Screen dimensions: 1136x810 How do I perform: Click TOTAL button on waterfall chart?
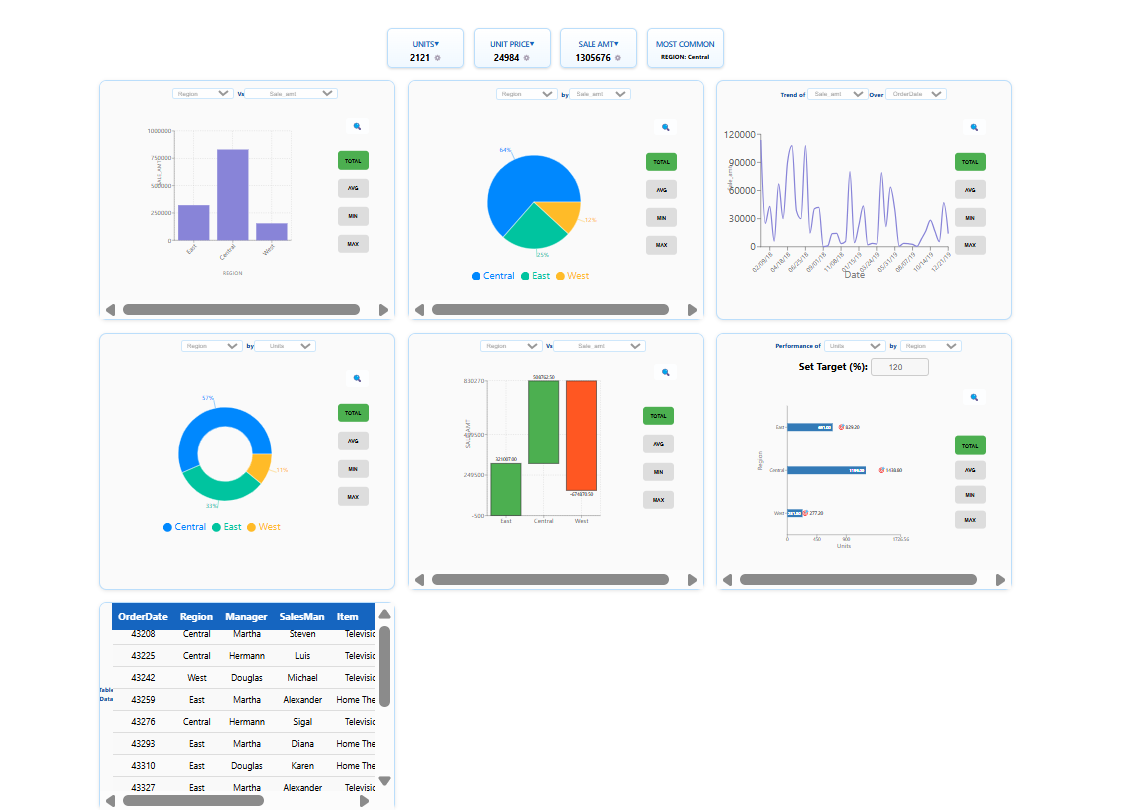click(659, 416)
